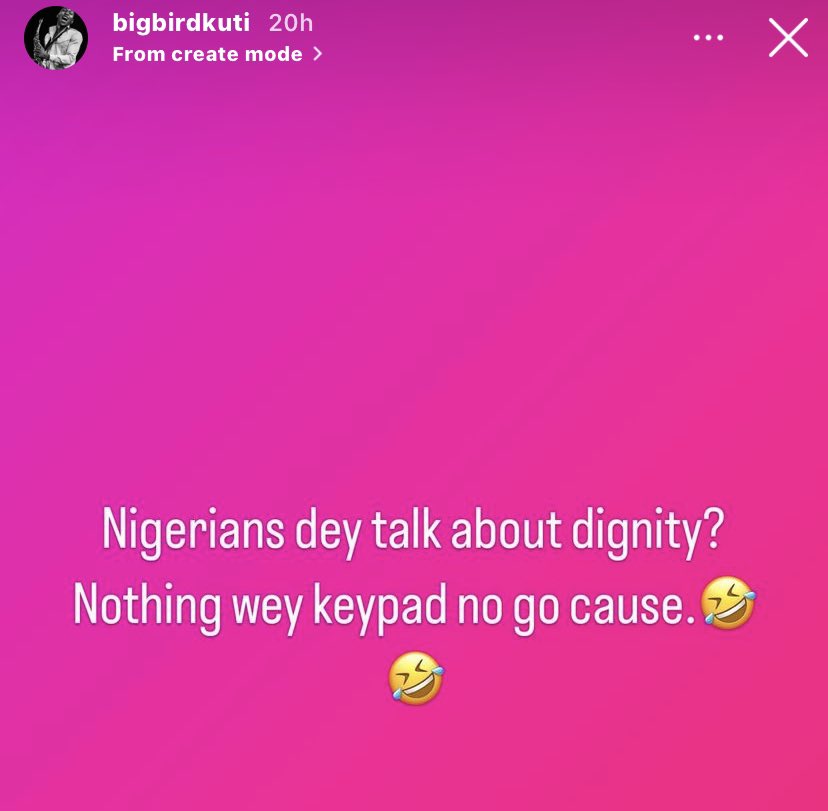Expand the chevron beside From create mode
Image resolution: width=828 pixels, height=811 pixels.
coord(317,54)
